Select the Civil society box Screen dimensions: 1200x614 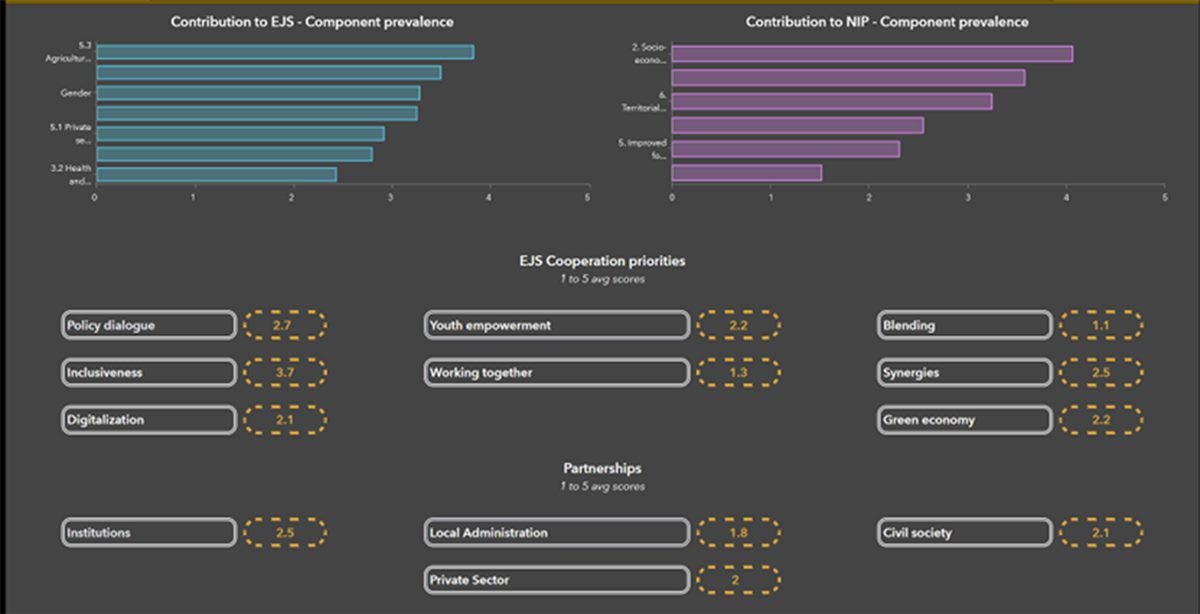tap(965, 532)
